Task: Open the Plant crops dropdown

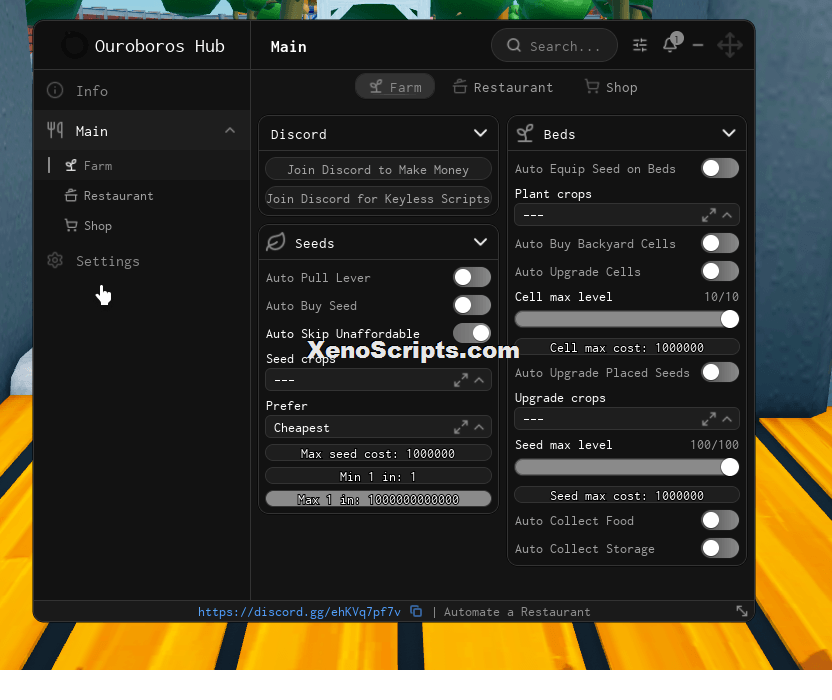Action: [x=627, y=215]
